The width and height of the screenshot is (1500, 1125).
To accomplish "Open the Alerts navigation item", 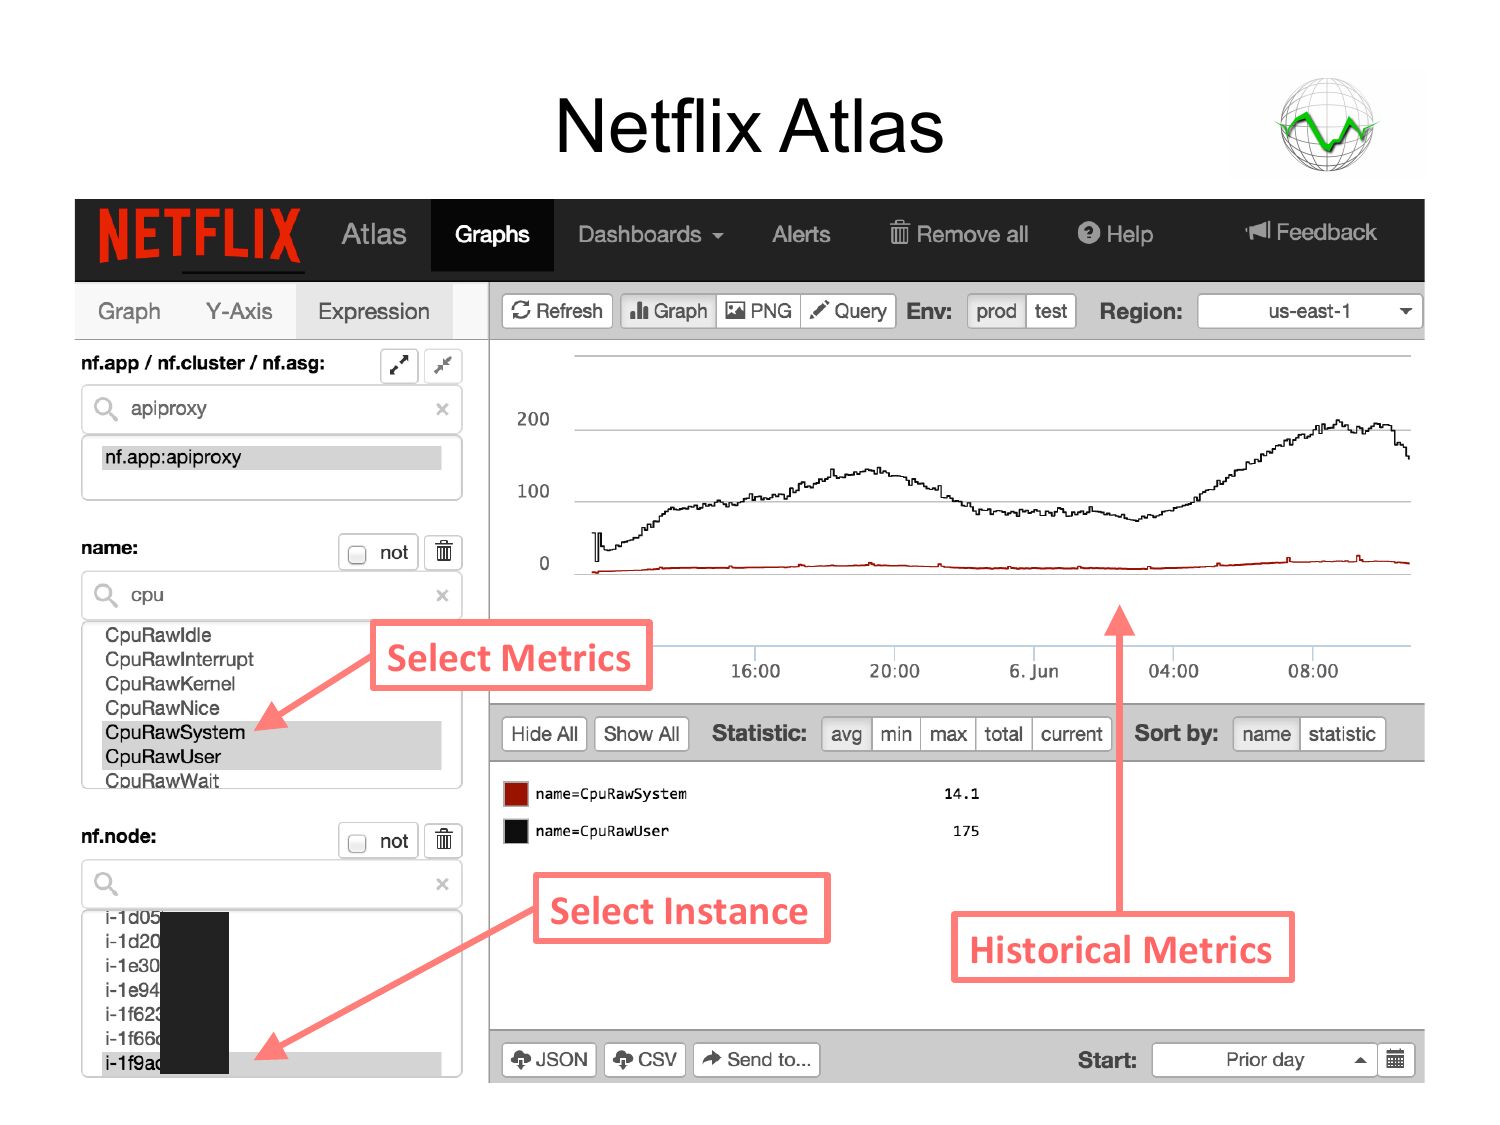I will 801,235.
